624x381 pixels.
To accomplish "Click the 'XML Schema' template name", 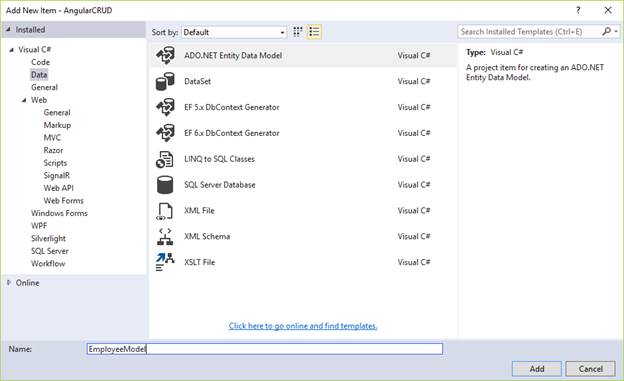I will 207,236.
